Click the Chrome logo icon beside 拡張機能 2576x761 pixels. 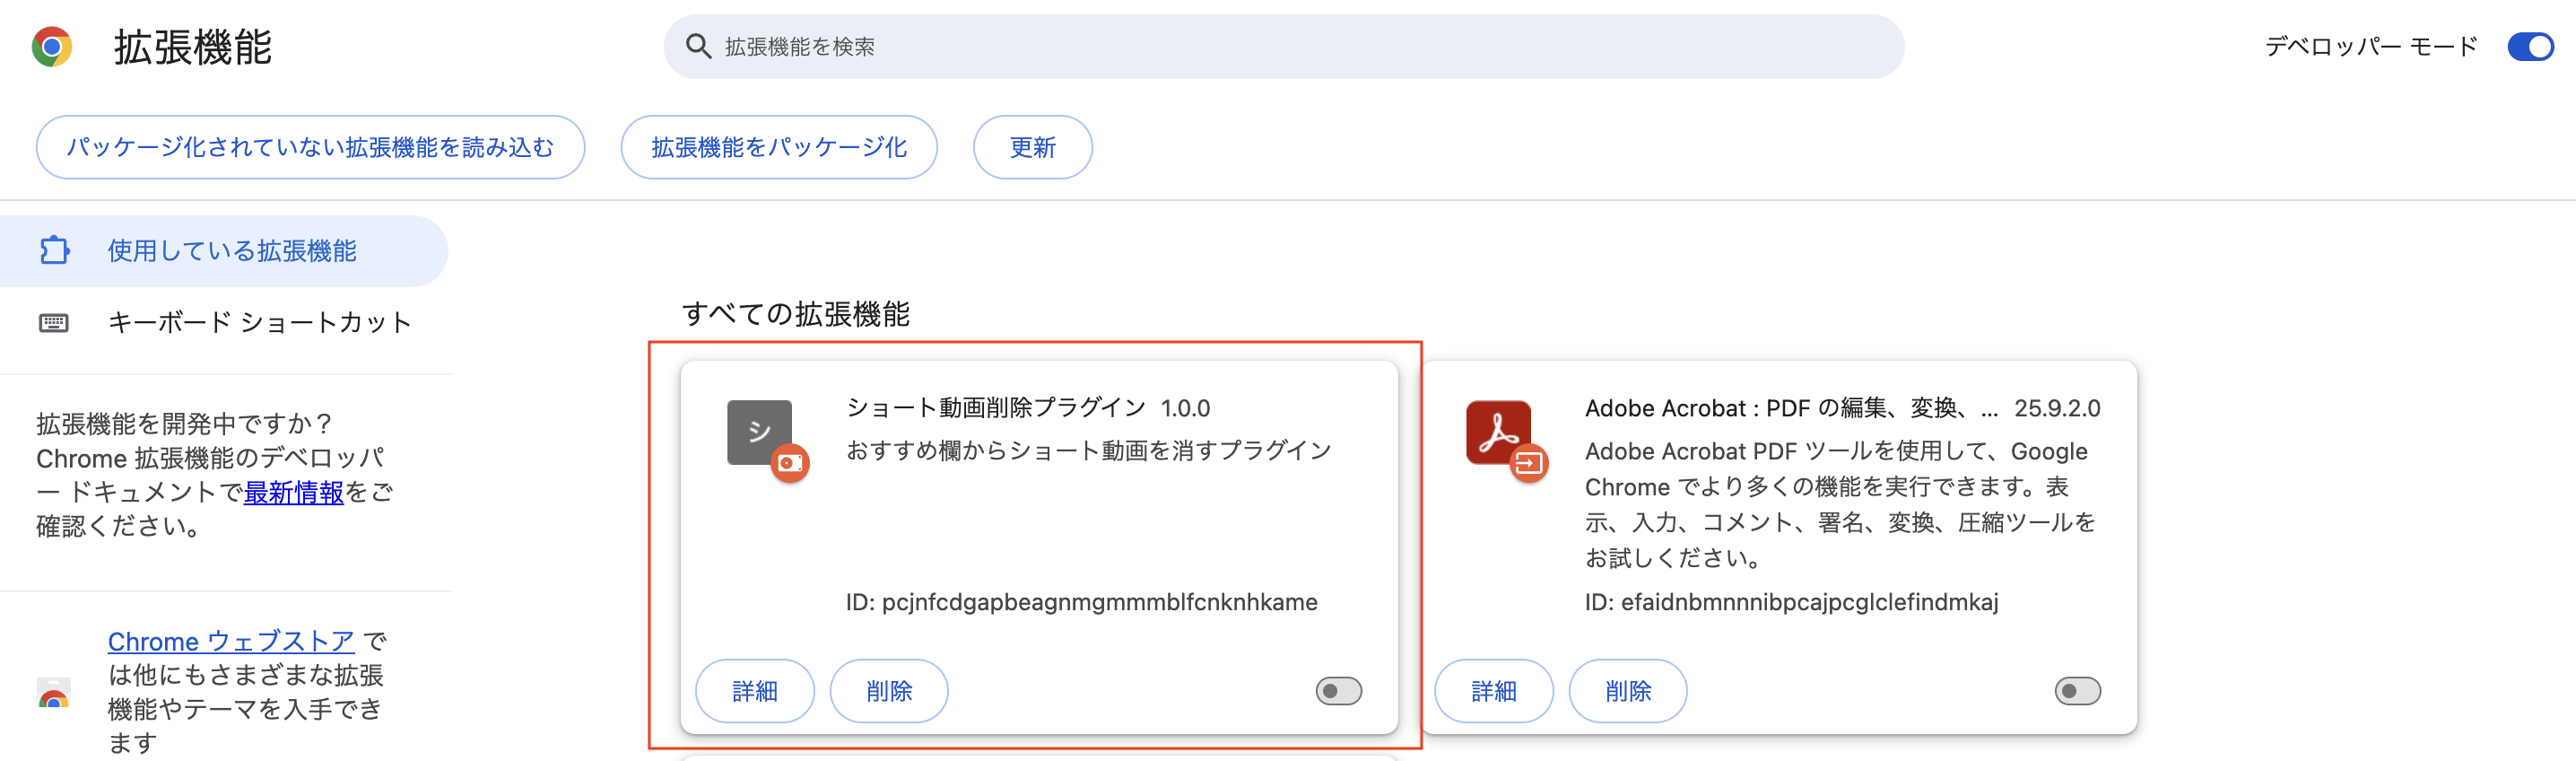(52, 47)
